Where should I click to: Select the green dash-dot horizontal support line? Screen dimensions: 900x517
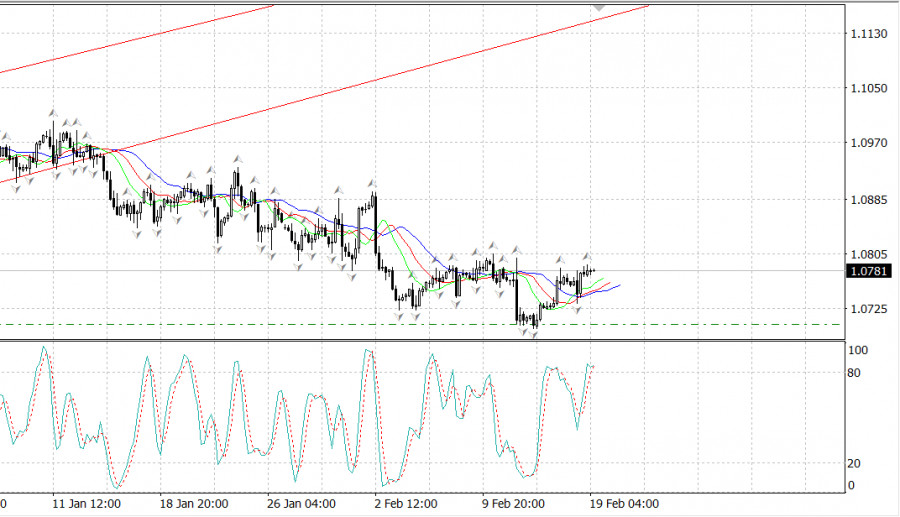pyautogui.click(x=421, y=325)
